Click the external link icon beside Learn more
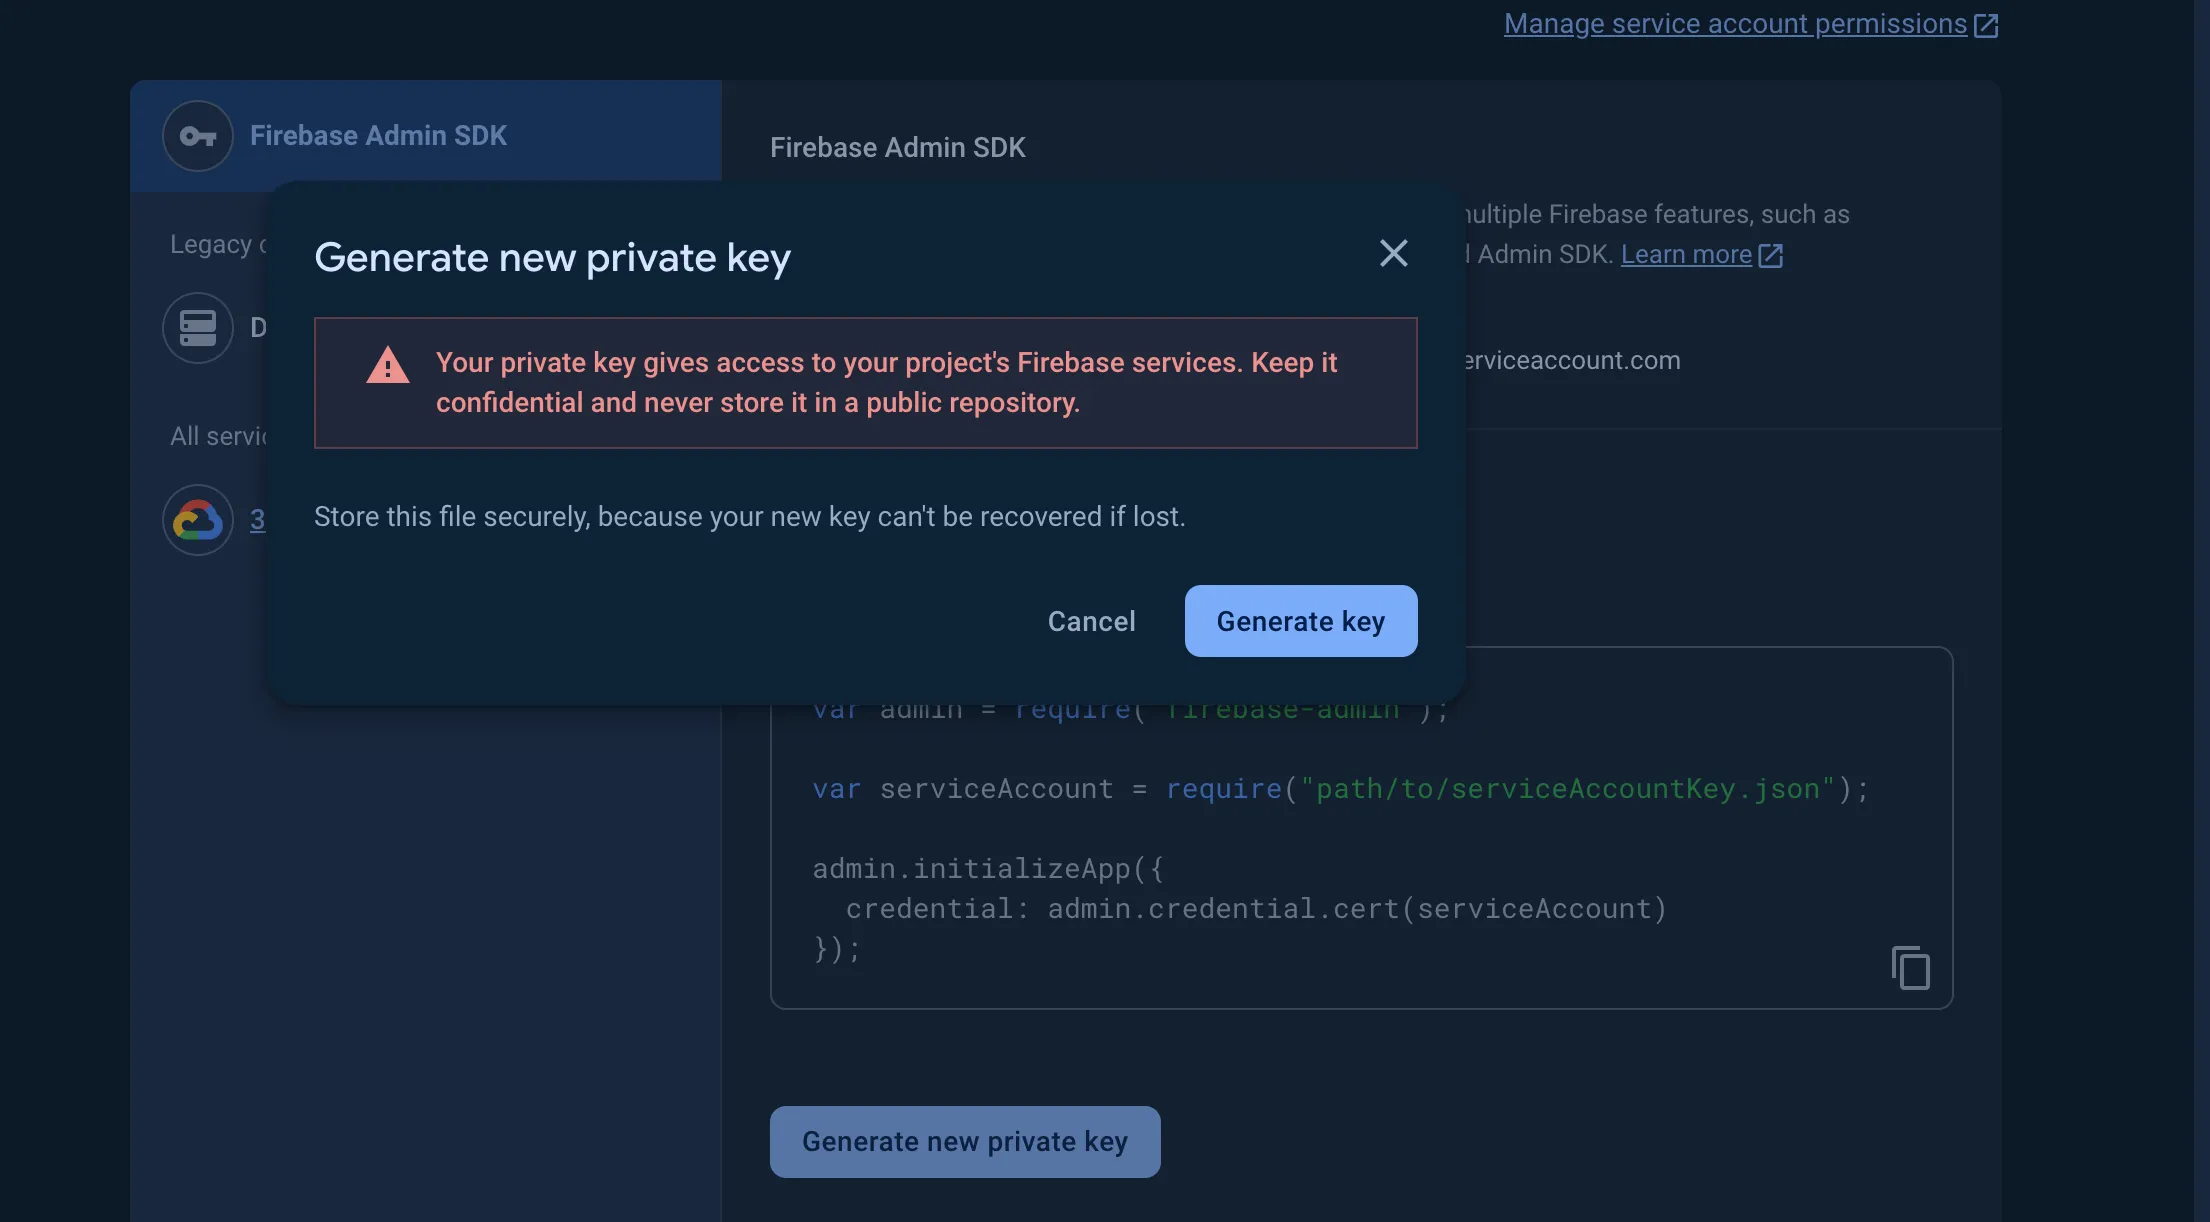 coord(1770,255)
